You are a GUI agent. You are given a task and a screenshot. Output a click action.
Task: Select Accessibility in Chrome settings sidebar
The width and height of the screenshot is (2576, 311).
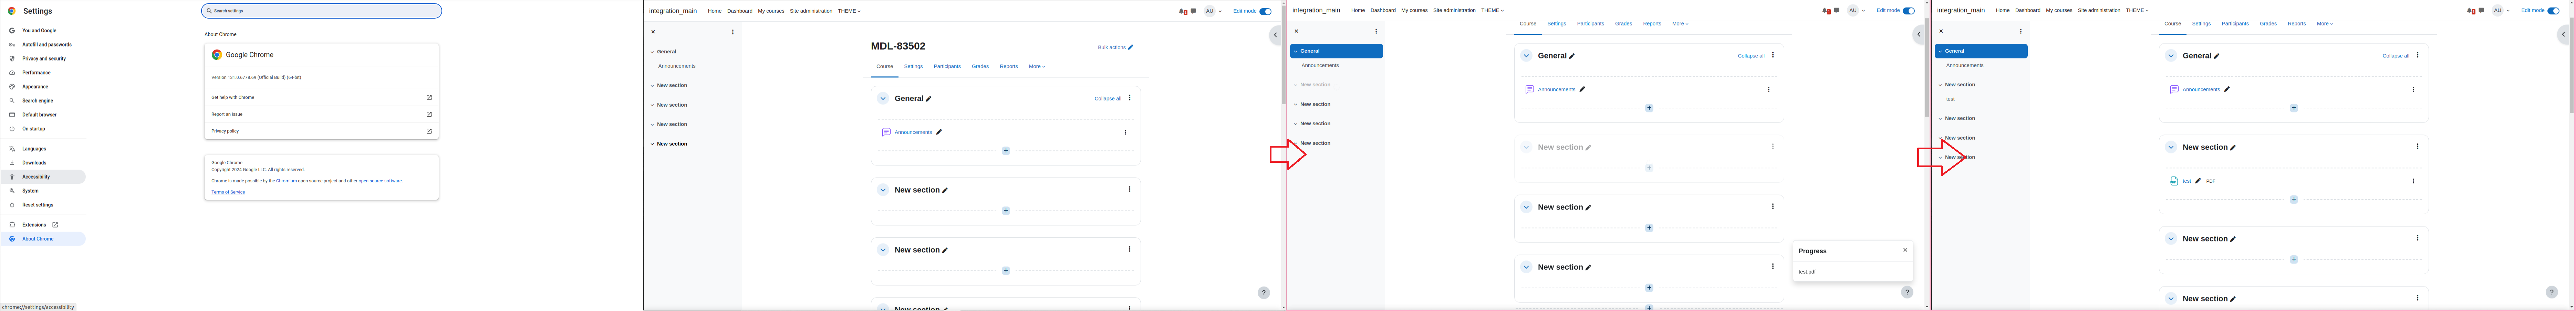[43, 177]
